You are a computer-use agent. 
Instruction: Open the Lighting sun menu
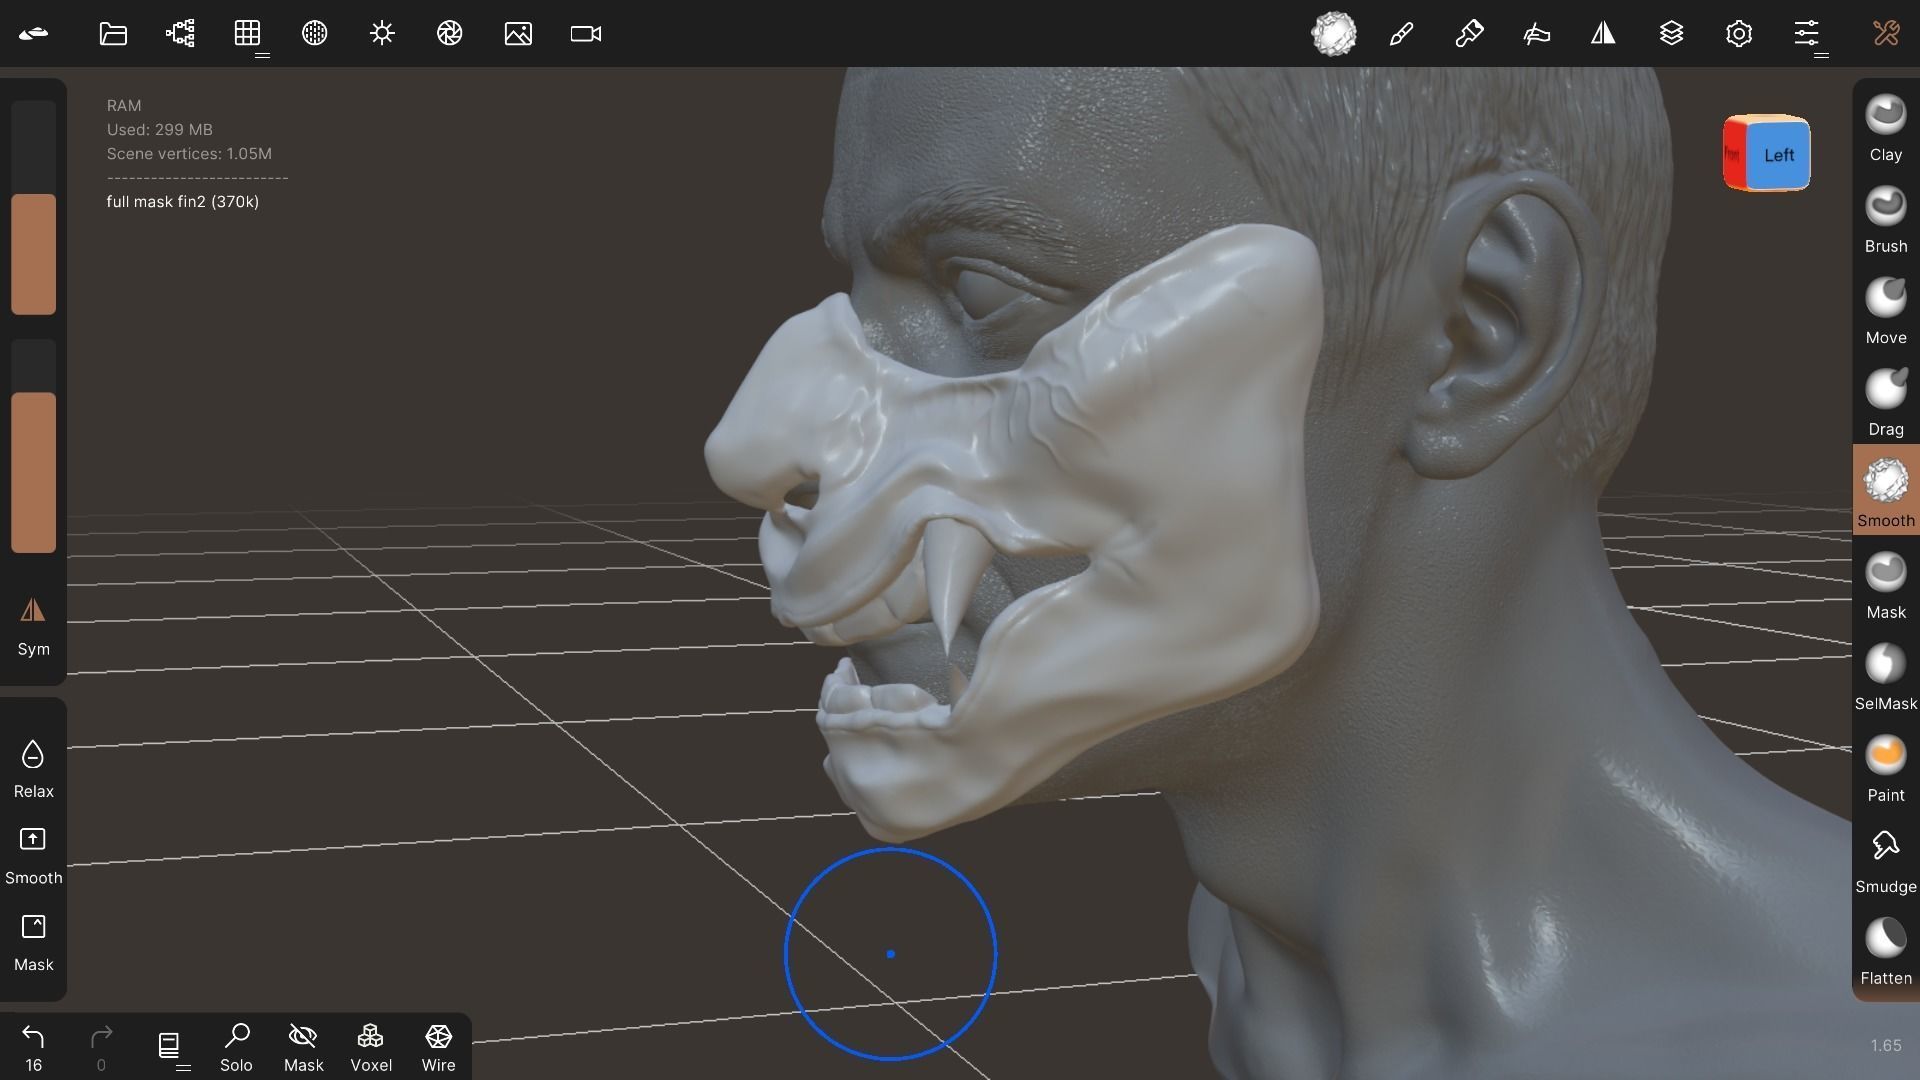point(382,33)
